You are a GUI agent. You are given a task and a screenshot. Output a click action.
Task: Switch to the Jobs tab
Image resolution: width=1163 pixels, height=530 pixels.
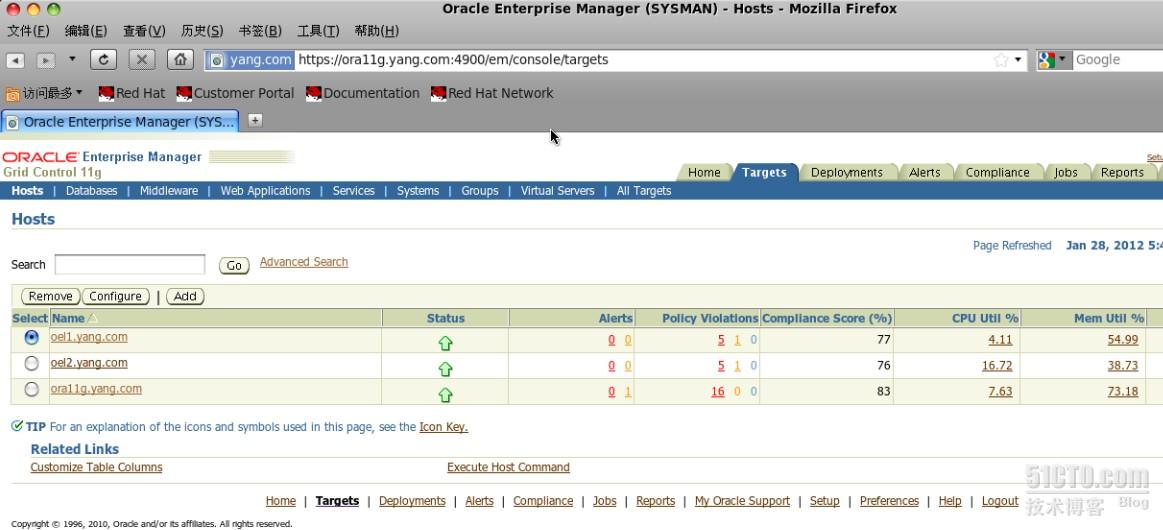1066,173
